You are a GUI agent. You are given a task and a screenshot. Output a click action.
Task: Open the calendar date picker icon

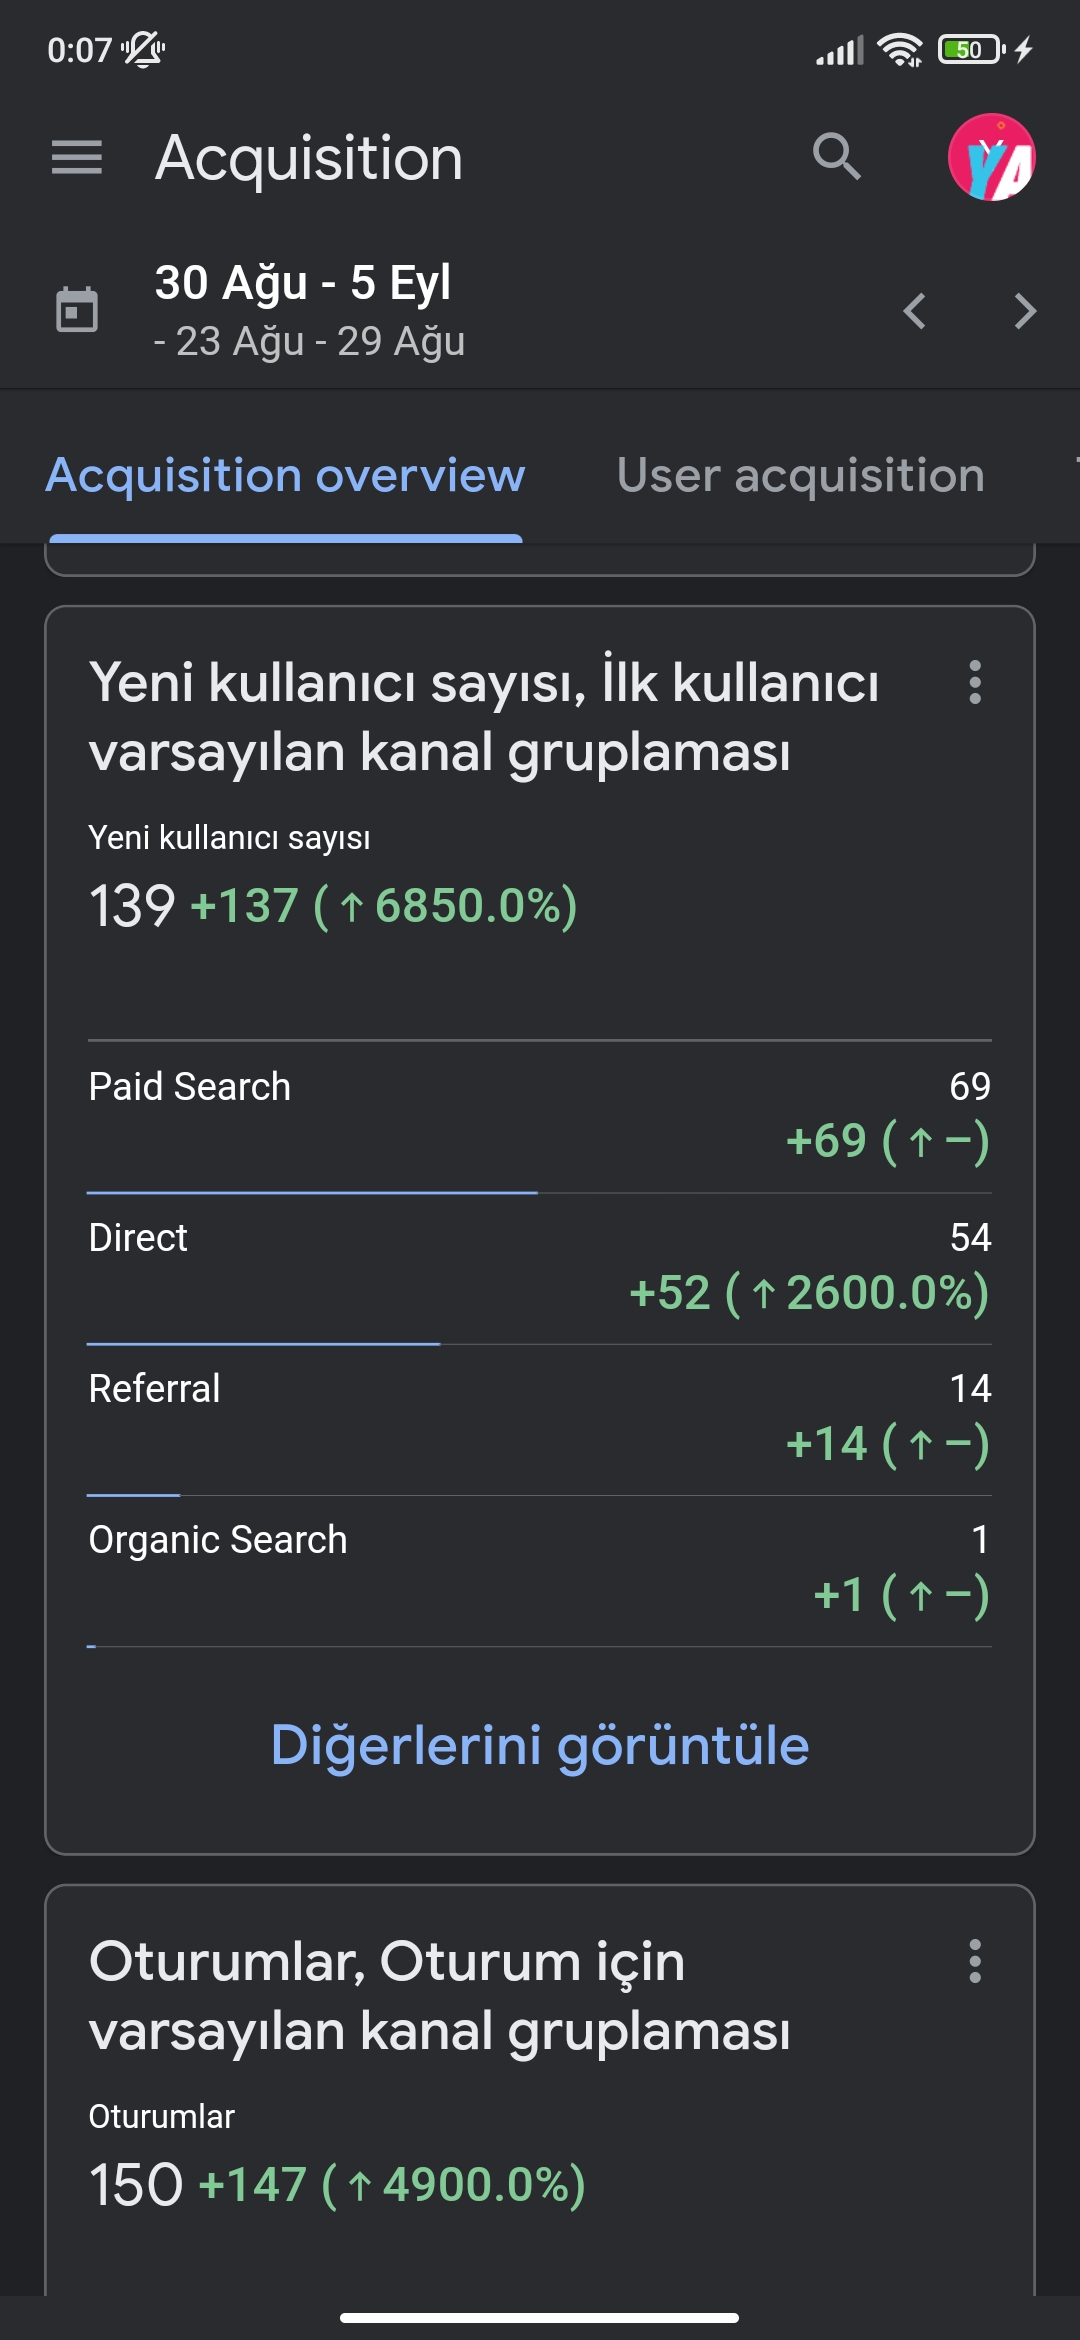pyautogui.click(x=77, y=309)
